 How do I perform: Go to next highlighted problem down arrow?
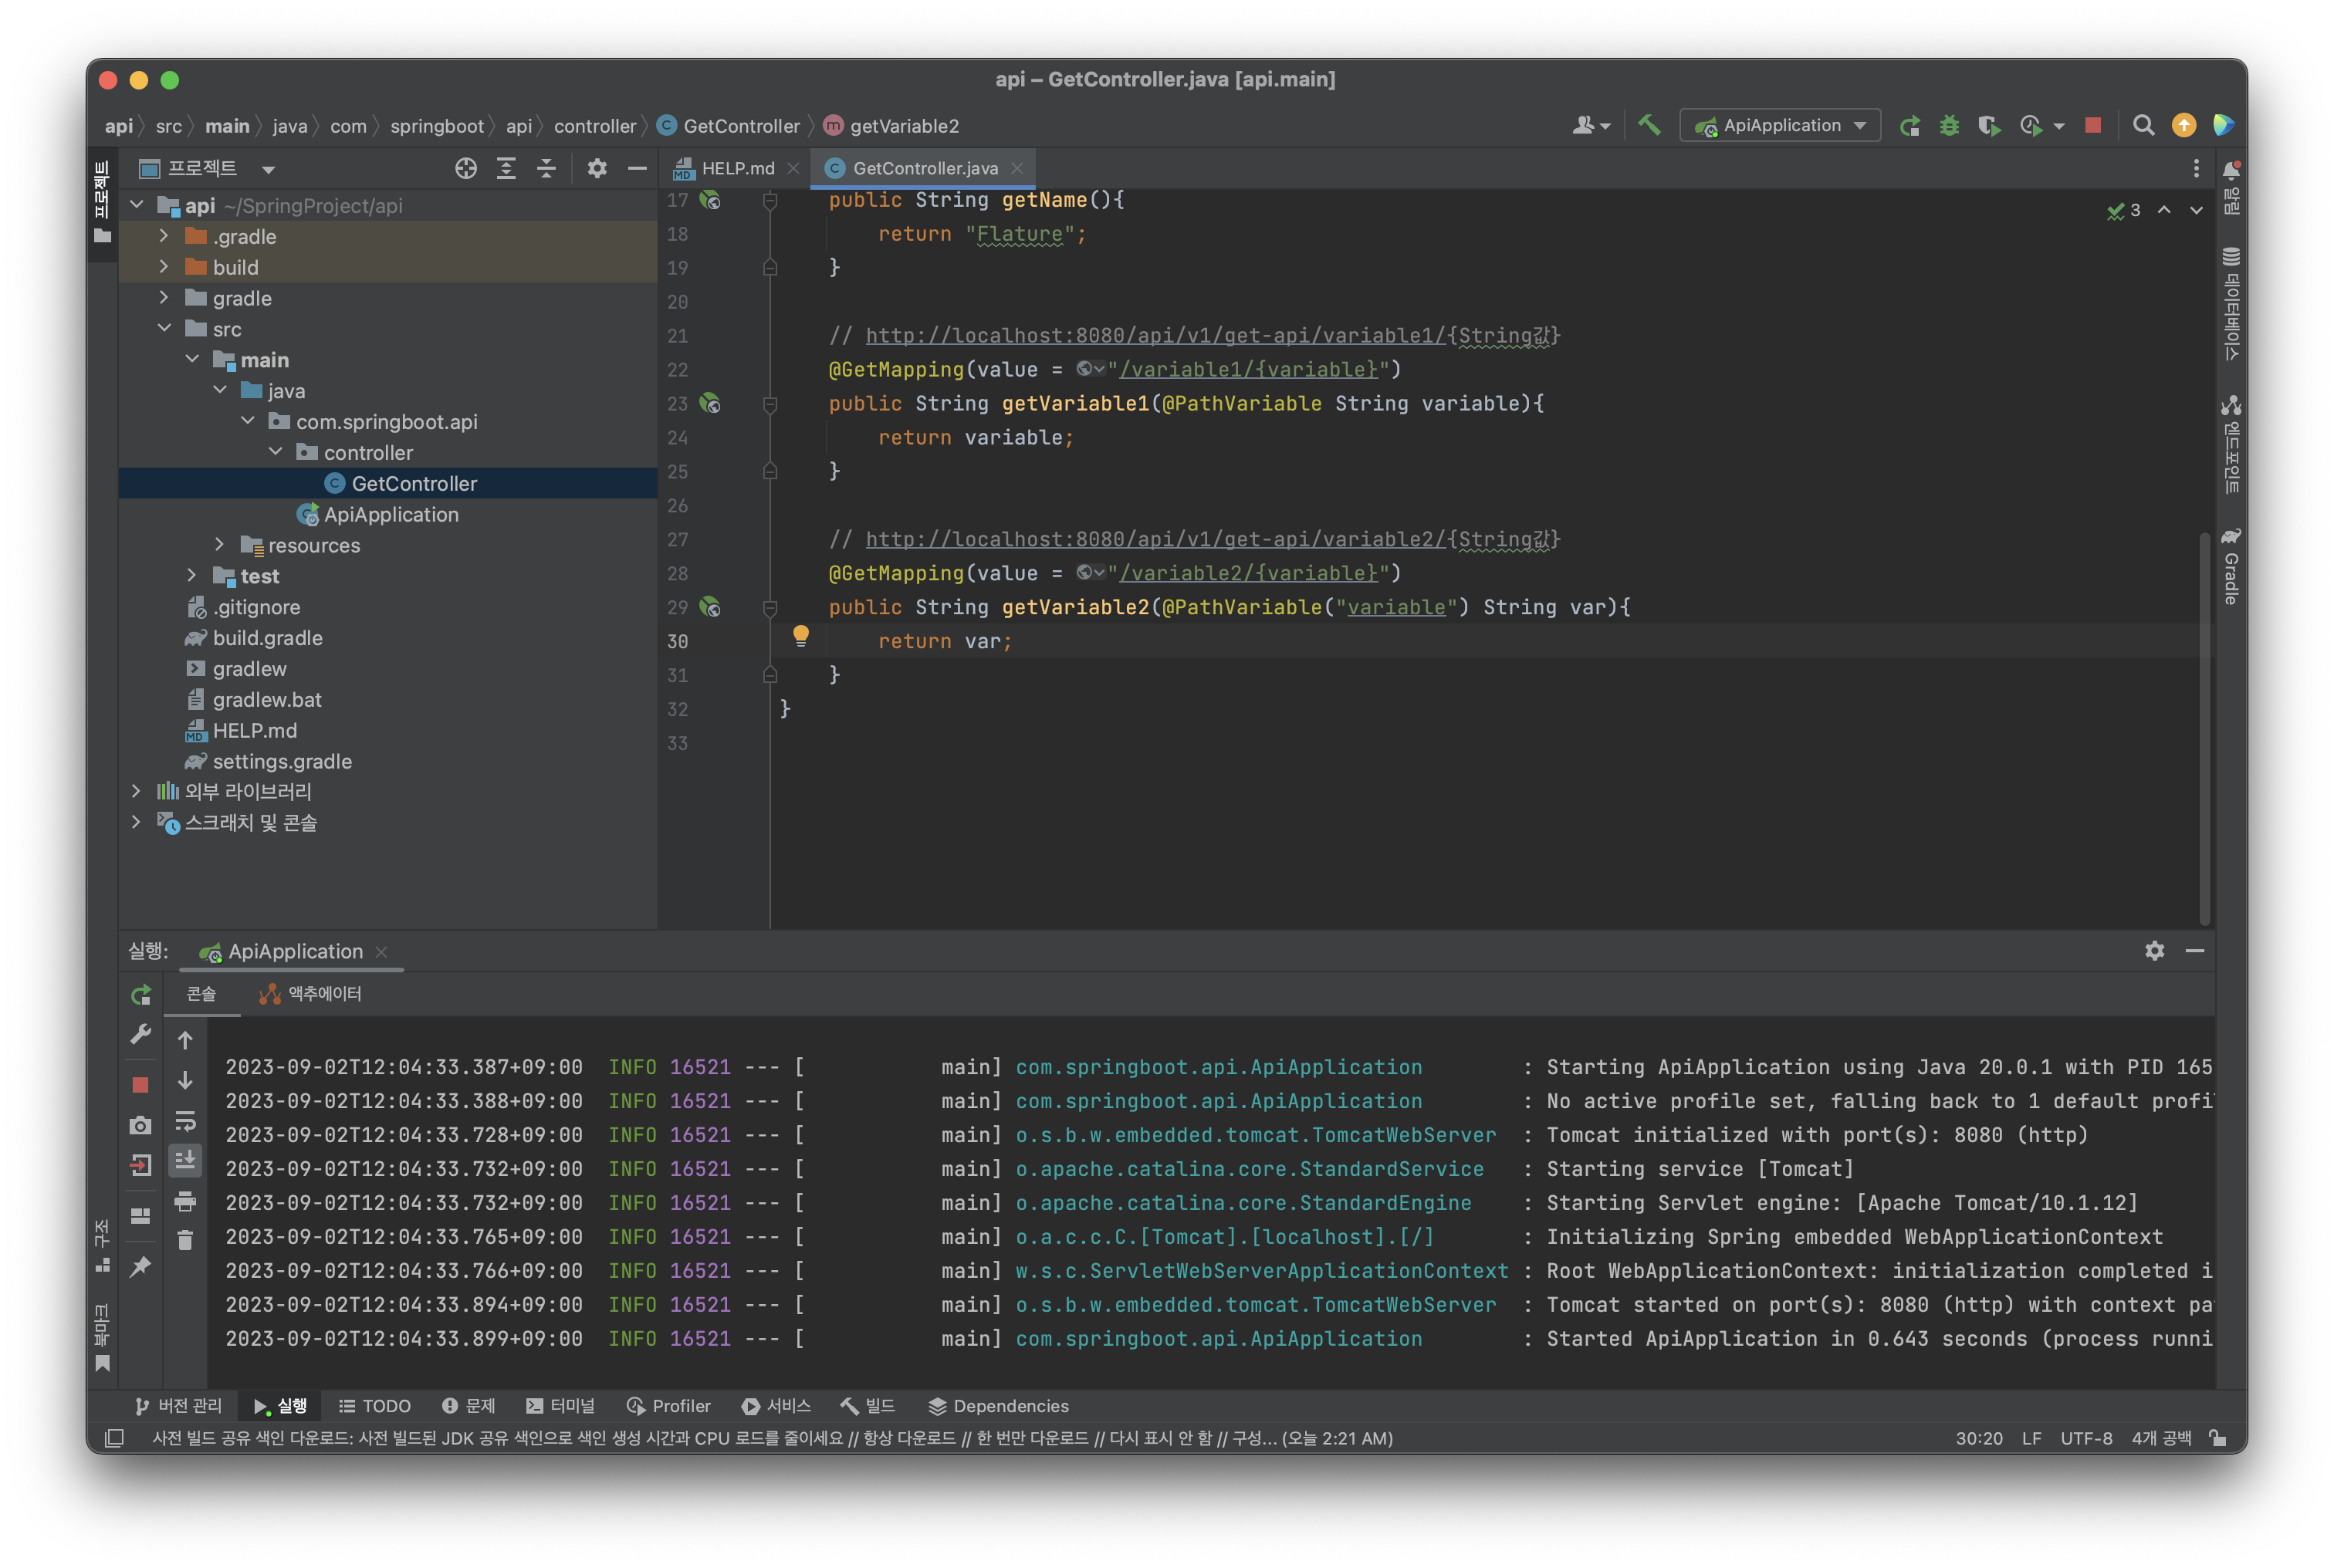click(2196, 210)
